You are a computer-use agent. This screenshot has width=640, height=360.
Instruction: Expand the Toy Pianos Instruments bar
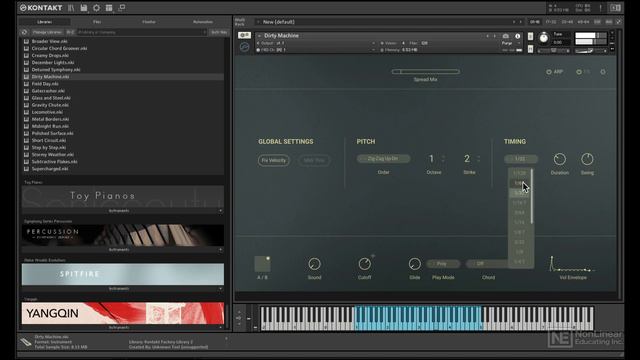[x=122, y=211]
